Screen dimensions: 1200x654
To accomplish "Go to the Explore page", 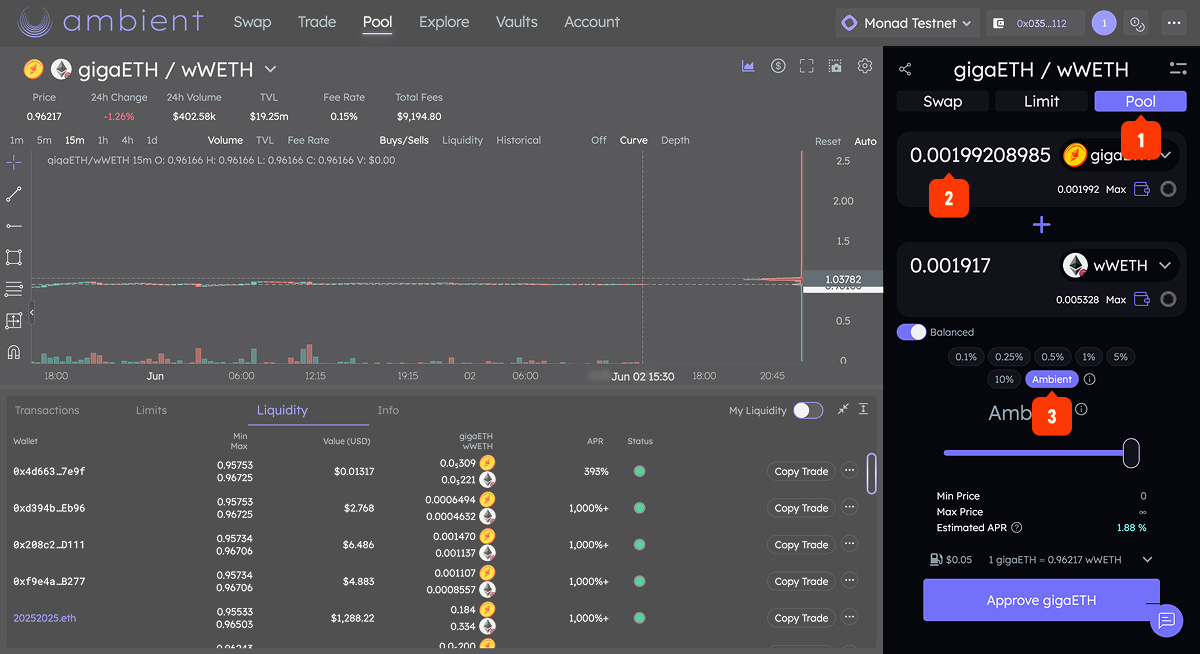I will (444, 22).
